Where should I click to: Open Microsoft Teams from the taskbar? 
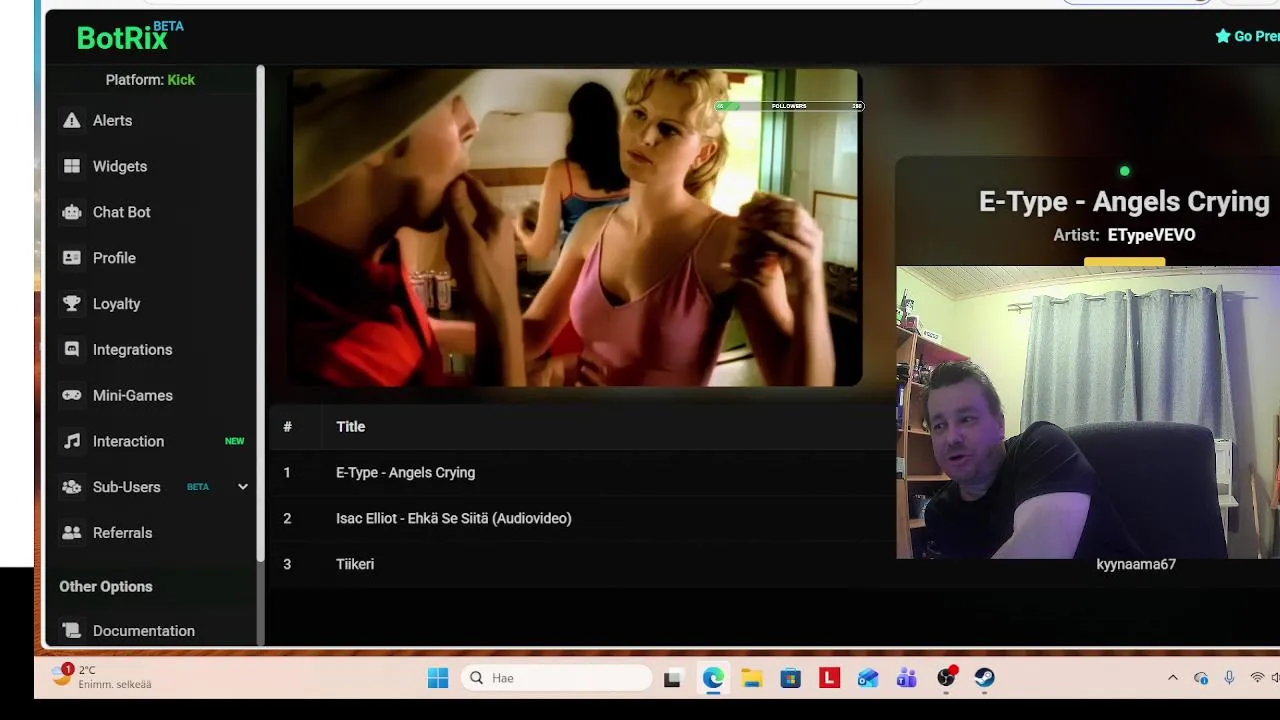coord(907,678)
